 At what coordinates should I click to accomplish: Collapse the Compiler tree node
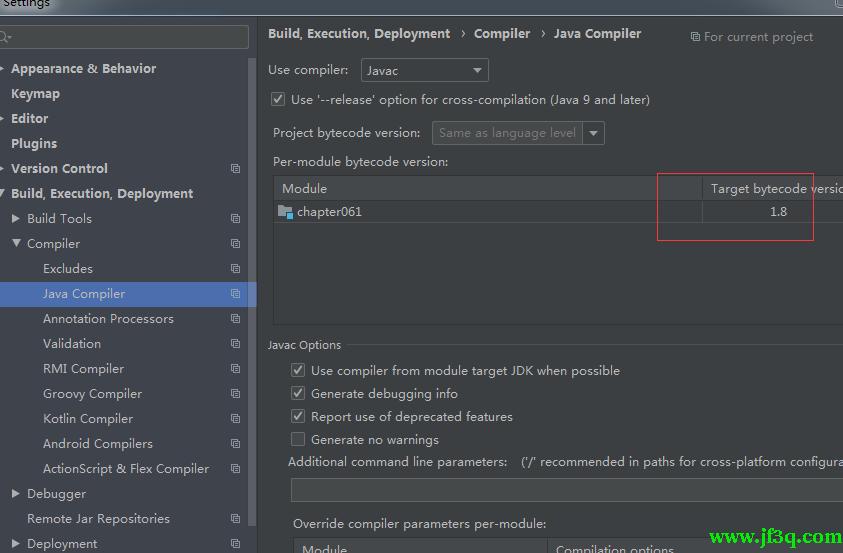(x=17, y=244)
